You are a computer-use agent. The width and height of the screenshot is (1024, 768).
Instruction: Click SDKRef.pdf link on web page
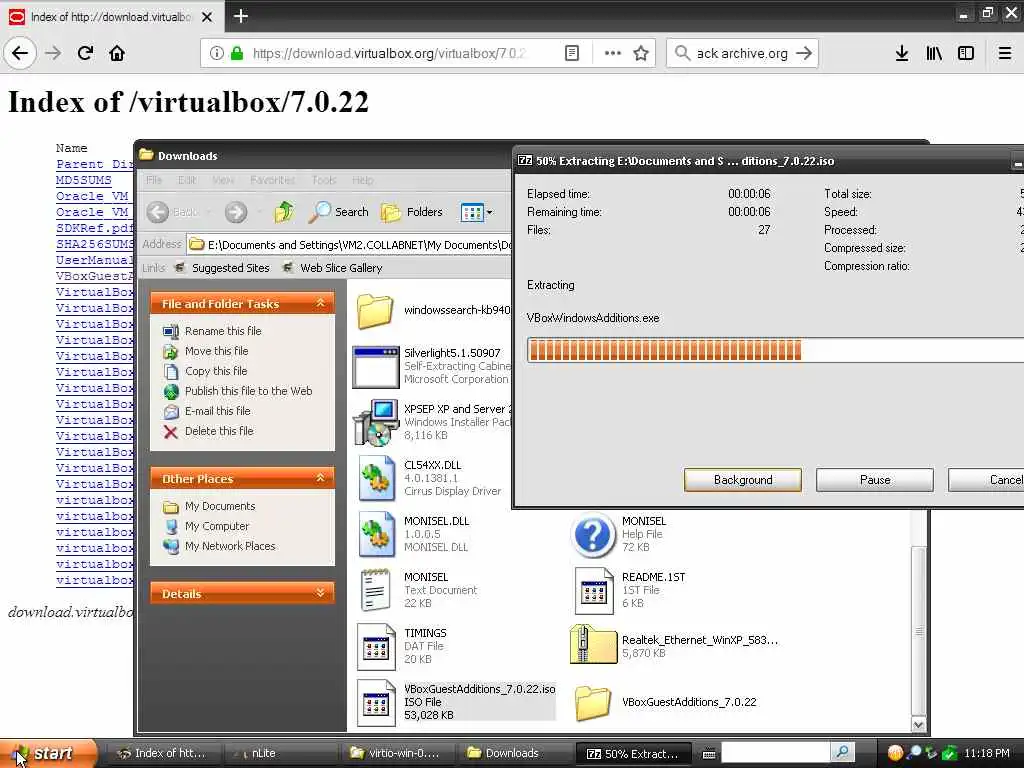tap(95, 228)
